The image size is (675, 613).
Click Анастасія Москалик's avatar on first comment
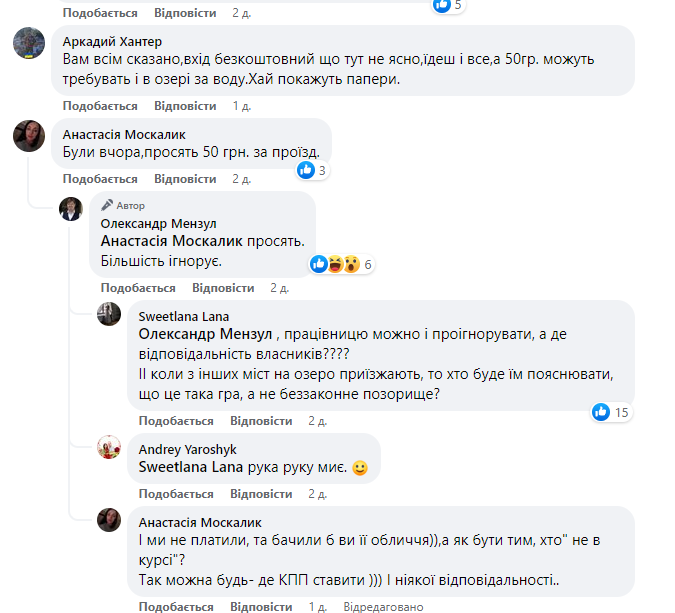pos(28,136)
